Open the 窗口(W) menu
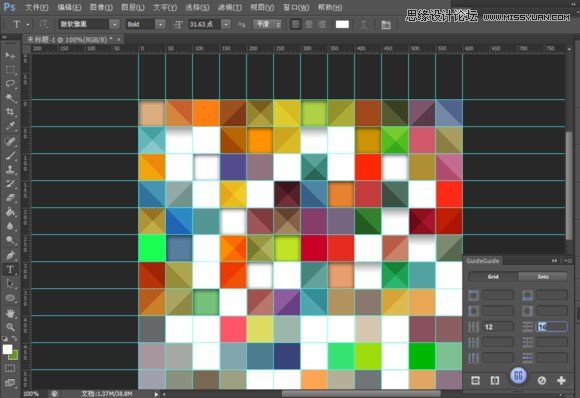 296,7
